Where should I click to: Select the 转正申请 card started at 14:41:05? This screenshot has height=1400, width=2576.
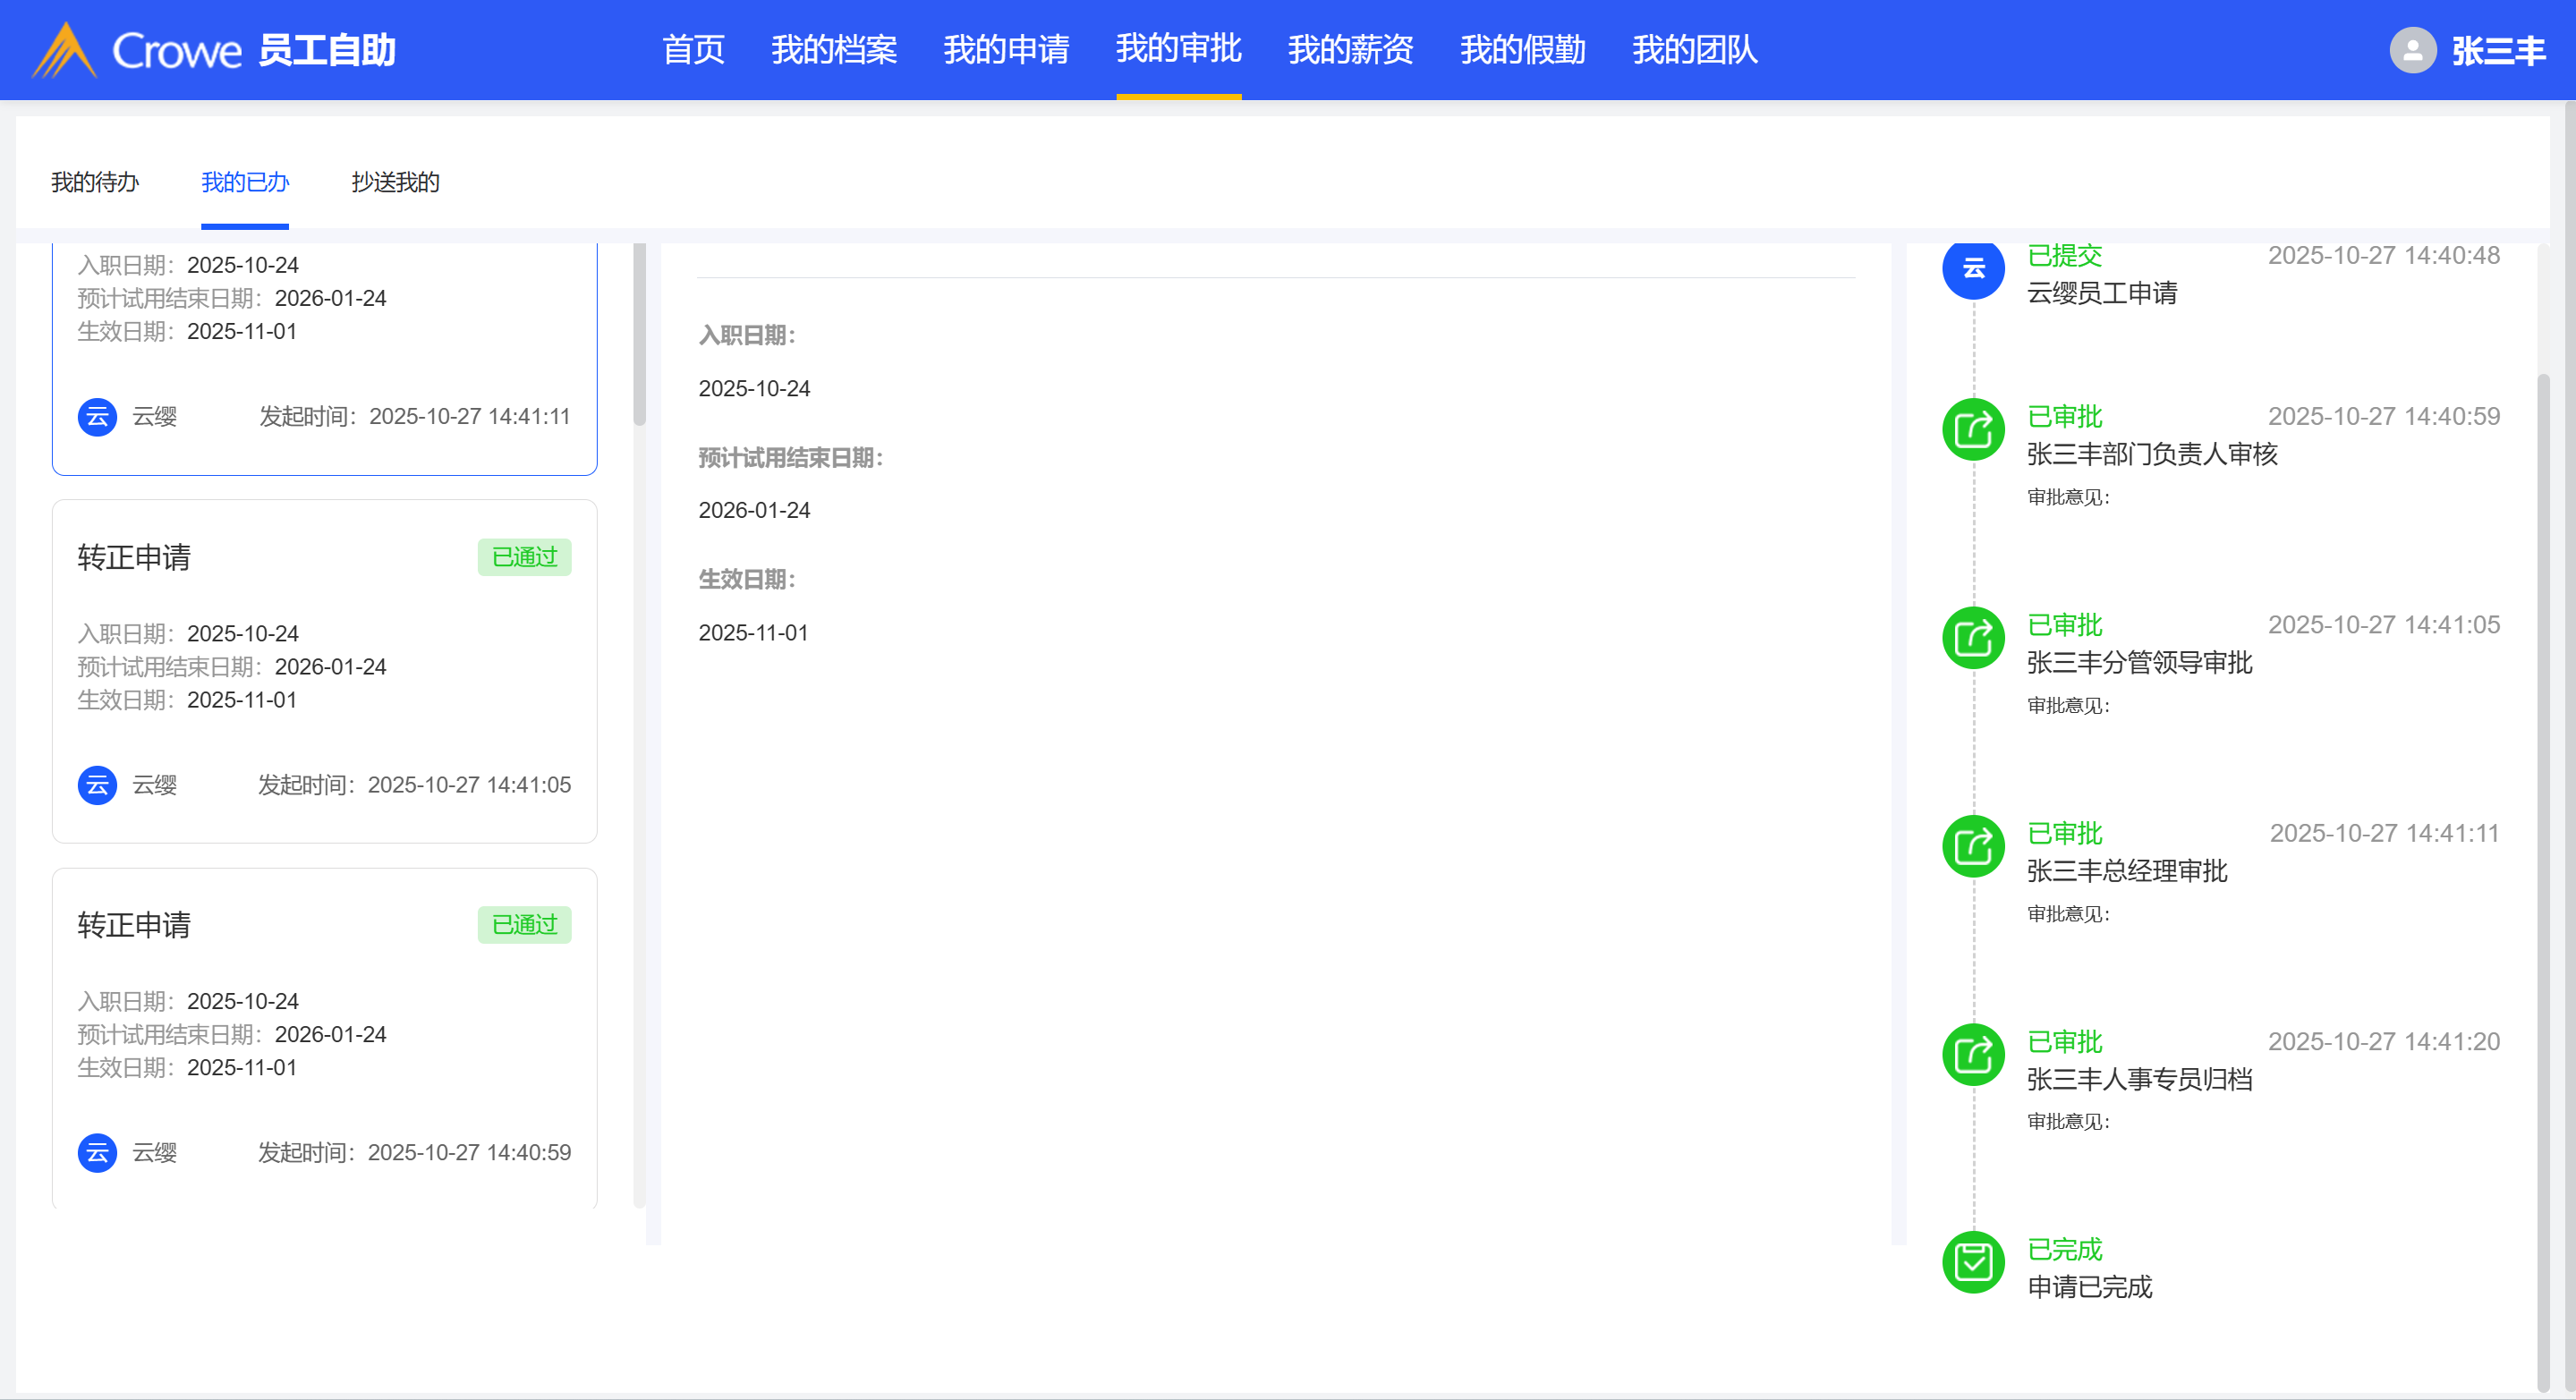click(x=324, y=670)
